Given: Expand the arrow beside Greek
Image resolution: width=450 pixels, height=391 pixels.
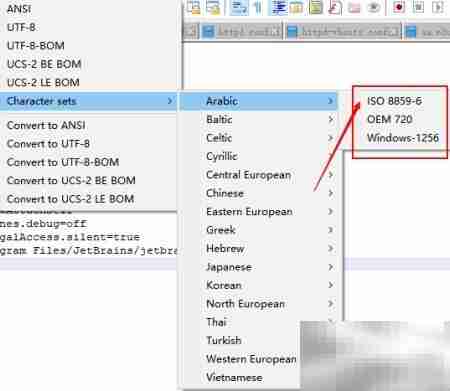Looking at the screenshot, I should point(330,230).
